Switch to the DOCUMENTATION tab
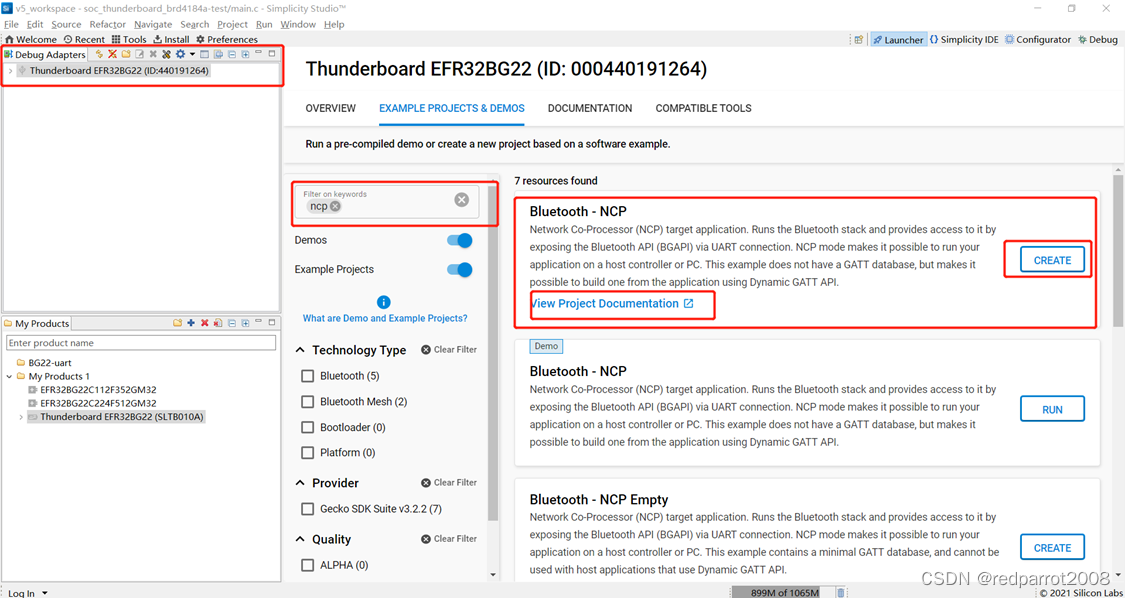 590,108
